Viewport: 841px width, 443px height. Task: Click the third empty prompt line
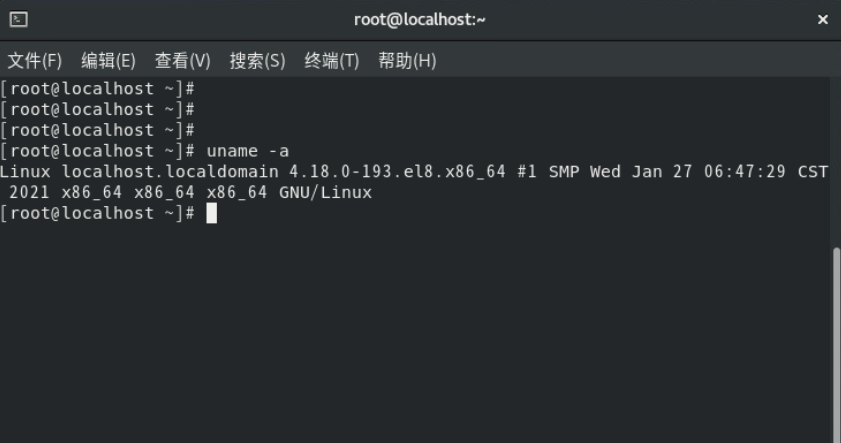point(97,130)
